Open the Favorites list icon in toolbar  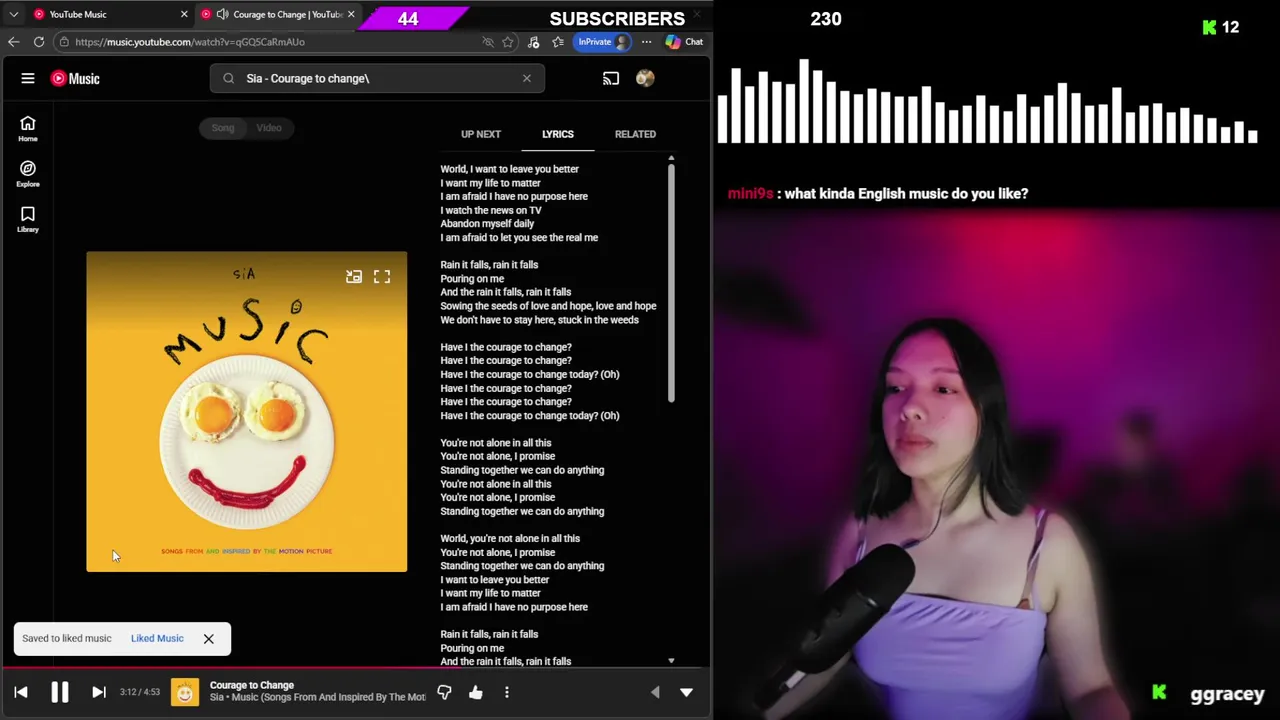pyautogui.click(x=558, y=42)
